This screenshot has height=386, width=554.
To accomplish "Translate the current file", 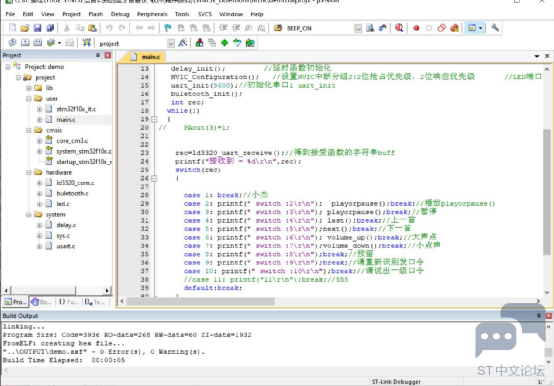I will (x=12, y=43).
